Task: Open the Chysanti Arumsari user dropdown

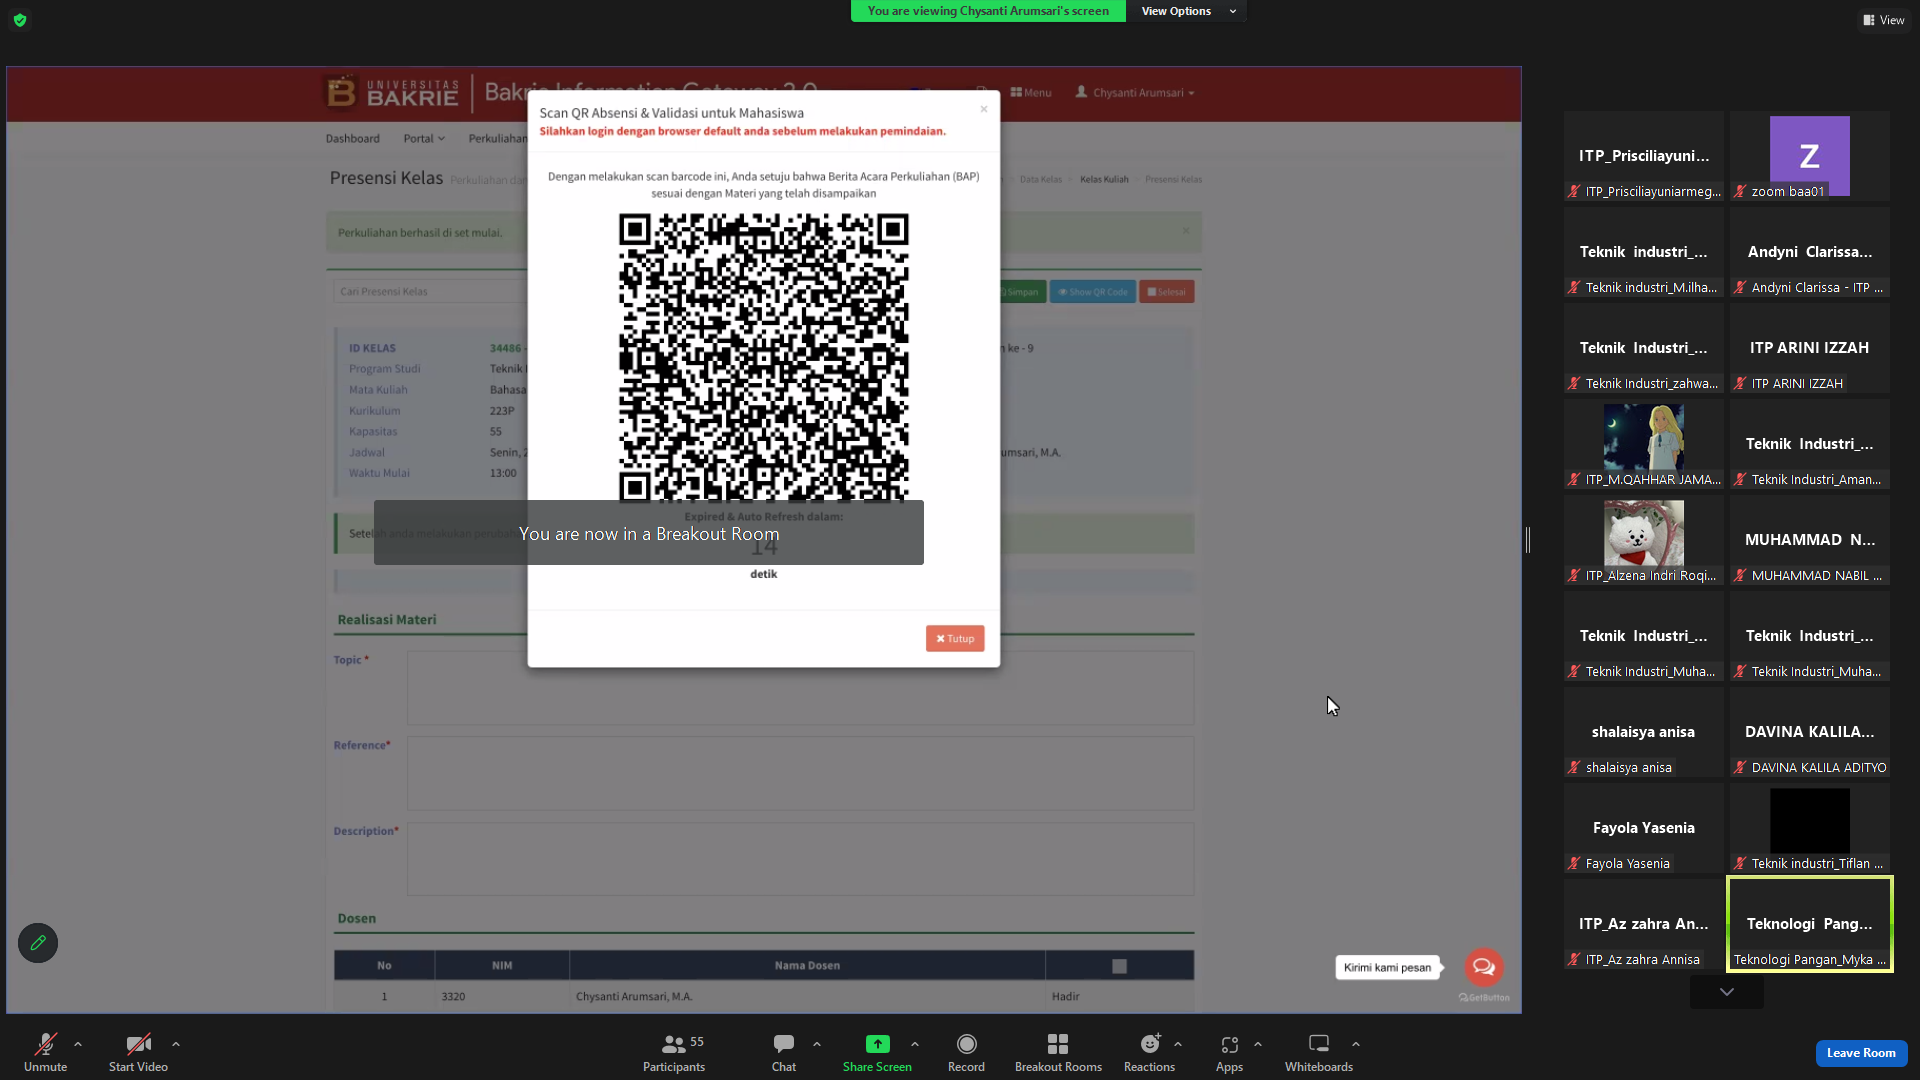Action: 1135,93
